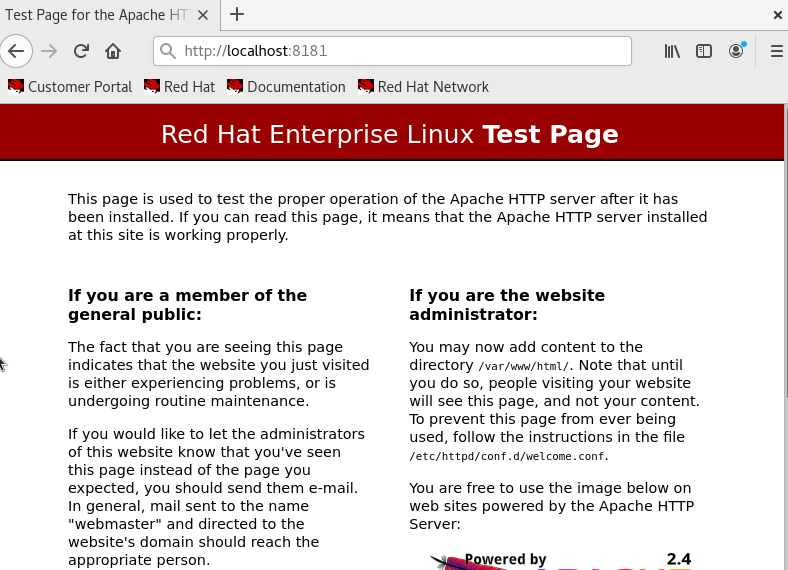Open the Library icon in the toolbar
The height and width of the screenshot is (570, 788).
(672, 51)
